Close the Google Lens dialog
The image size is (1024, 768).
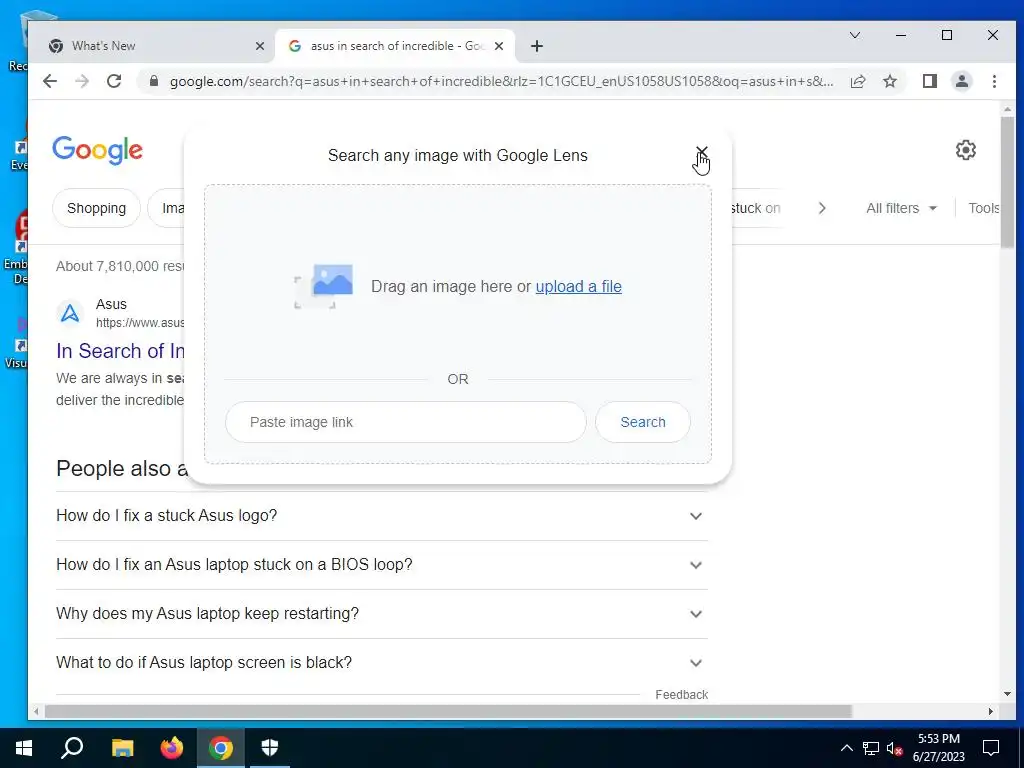(701, 154)
